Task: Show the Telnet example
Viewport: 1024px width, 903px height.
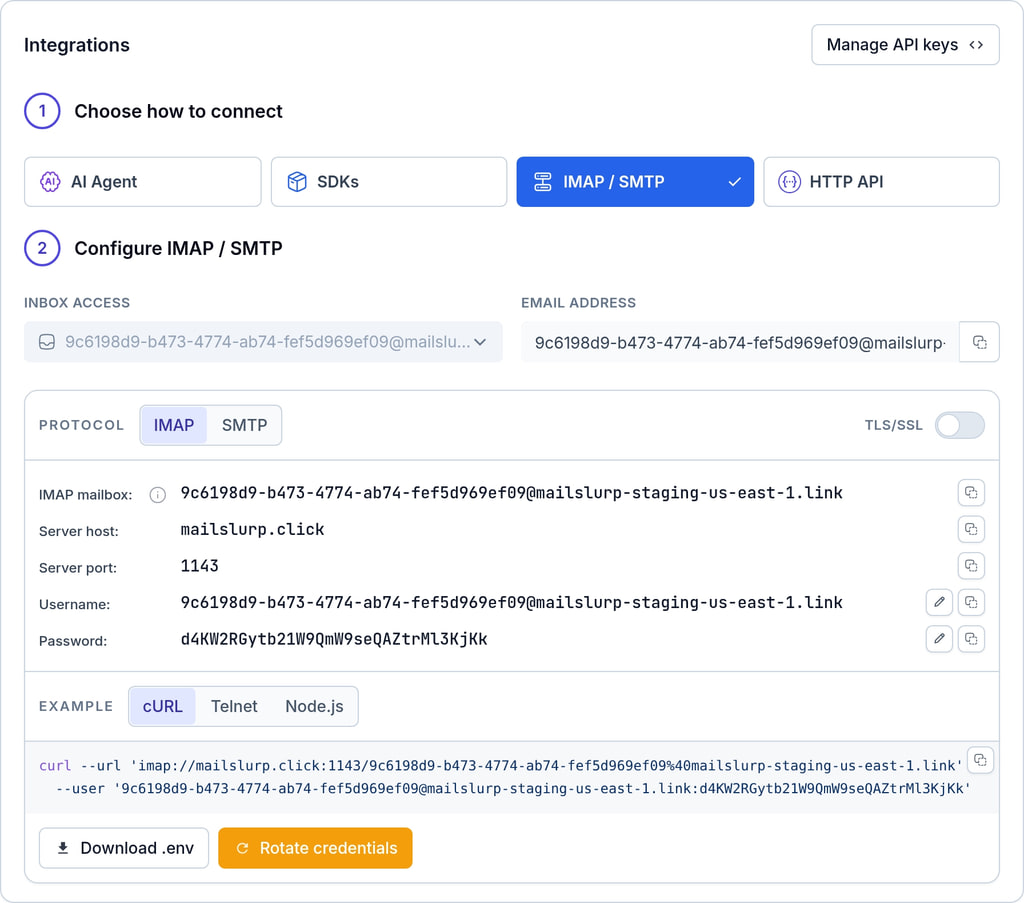Action: tap(234, 706)
